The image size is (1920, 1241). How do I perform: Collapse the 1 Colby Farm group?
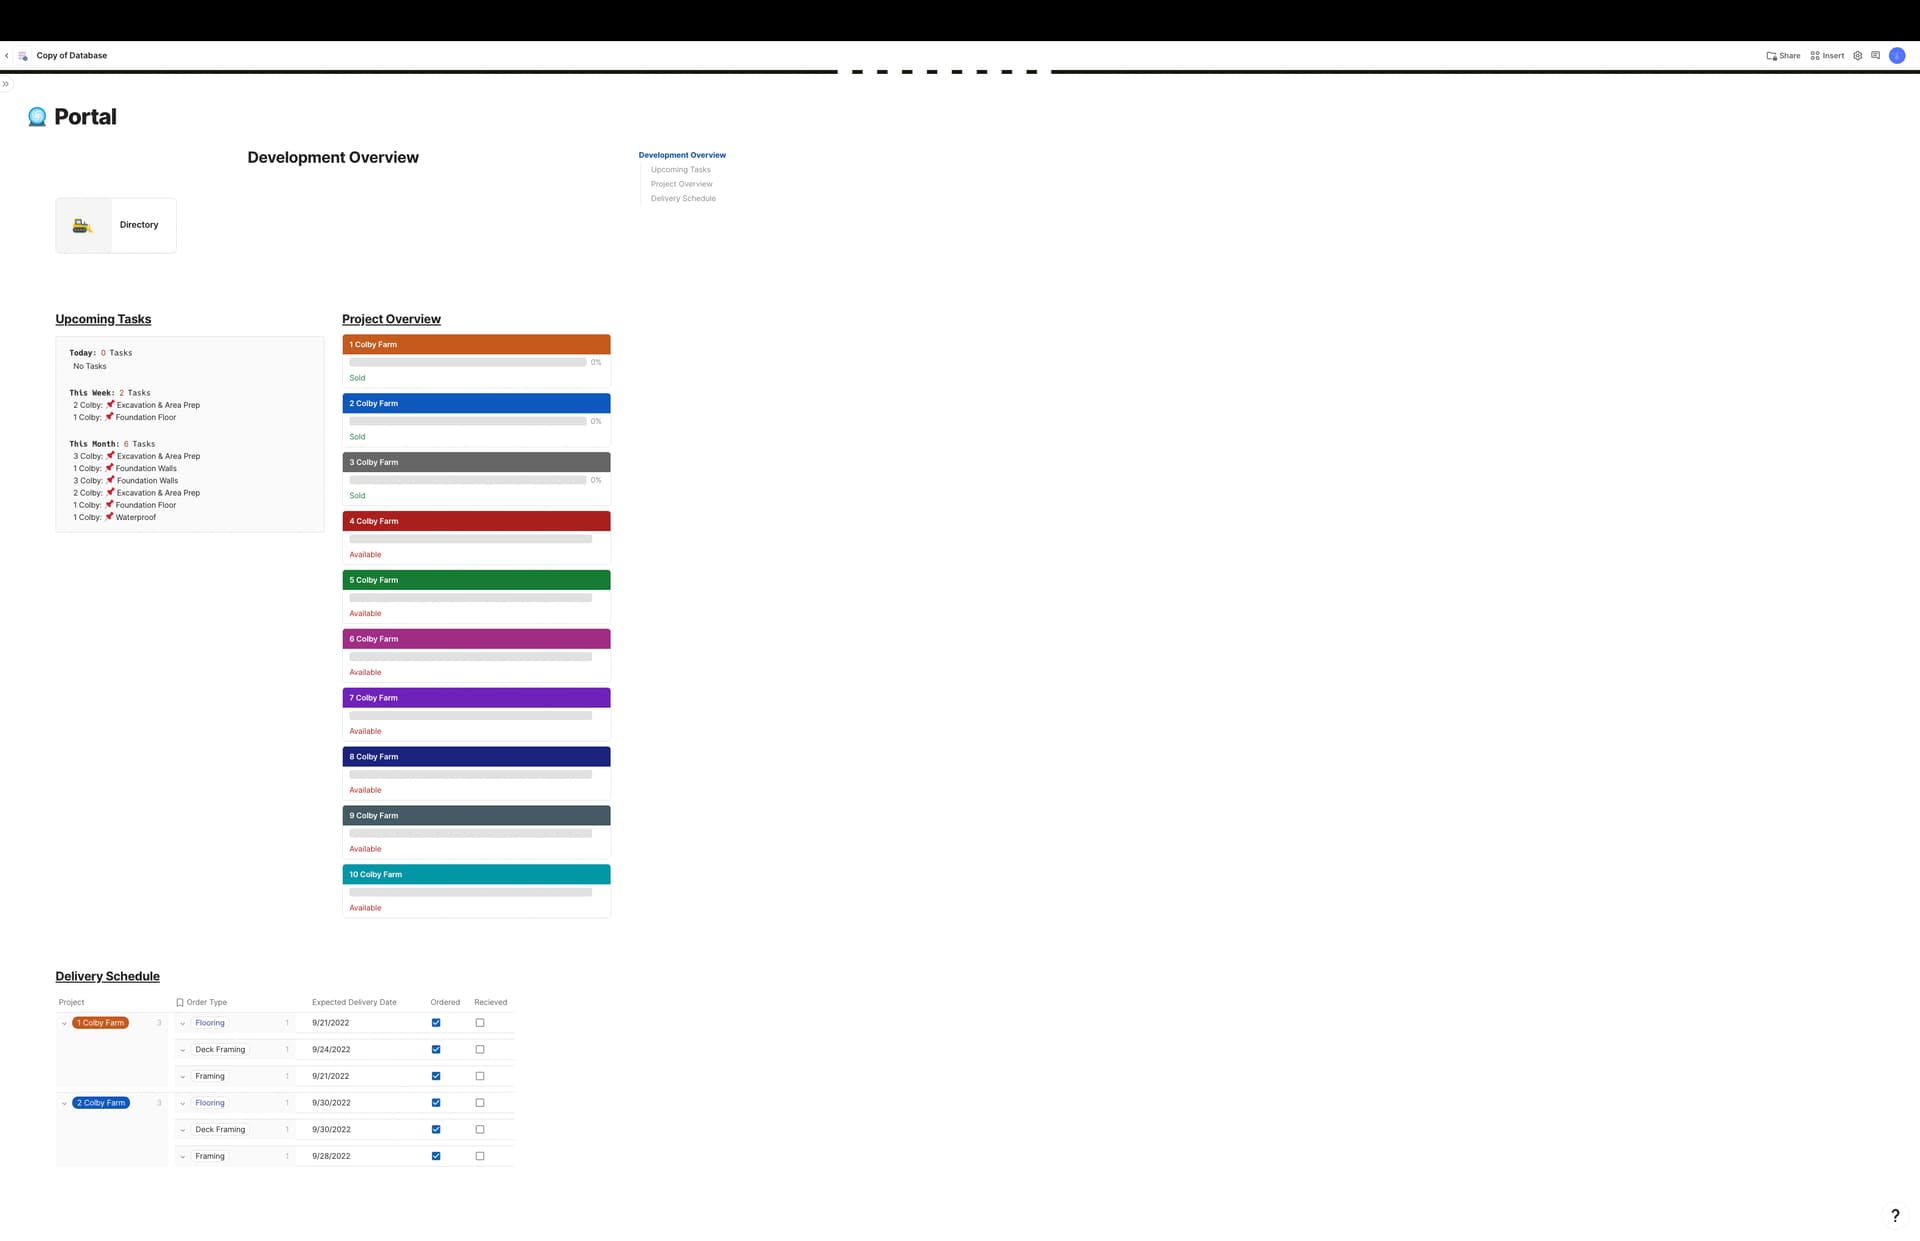tap(64, 1023)
